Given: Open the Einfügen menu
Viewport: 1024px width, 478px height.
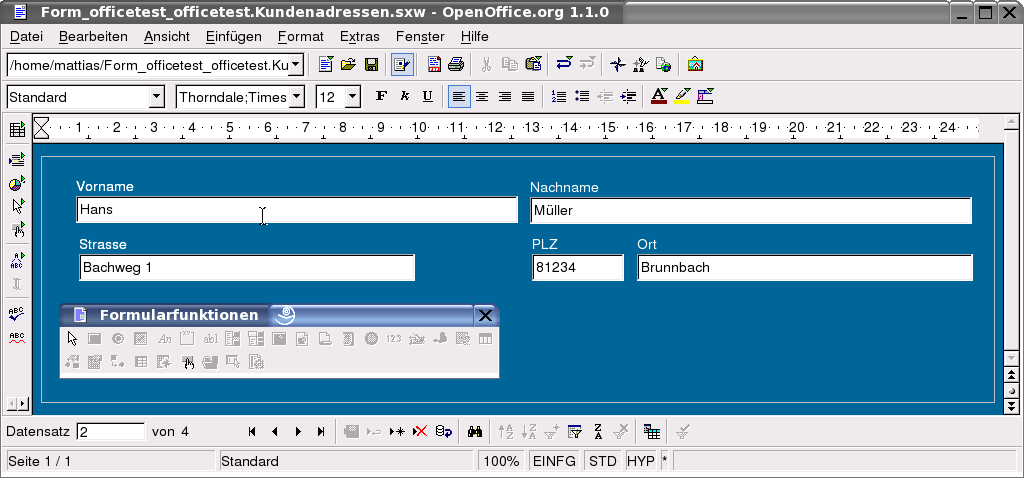Looking at the screenshot, I should click(233, 36).
